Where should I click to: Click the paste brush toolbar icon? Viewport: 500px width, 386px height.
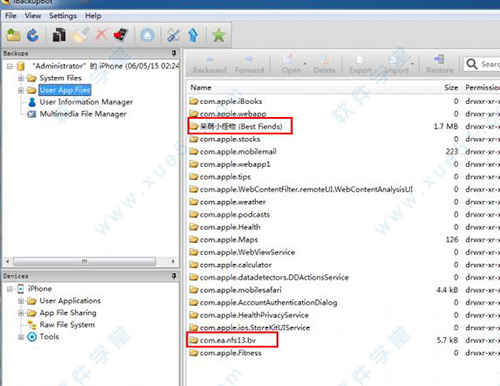tap(80, 35)
